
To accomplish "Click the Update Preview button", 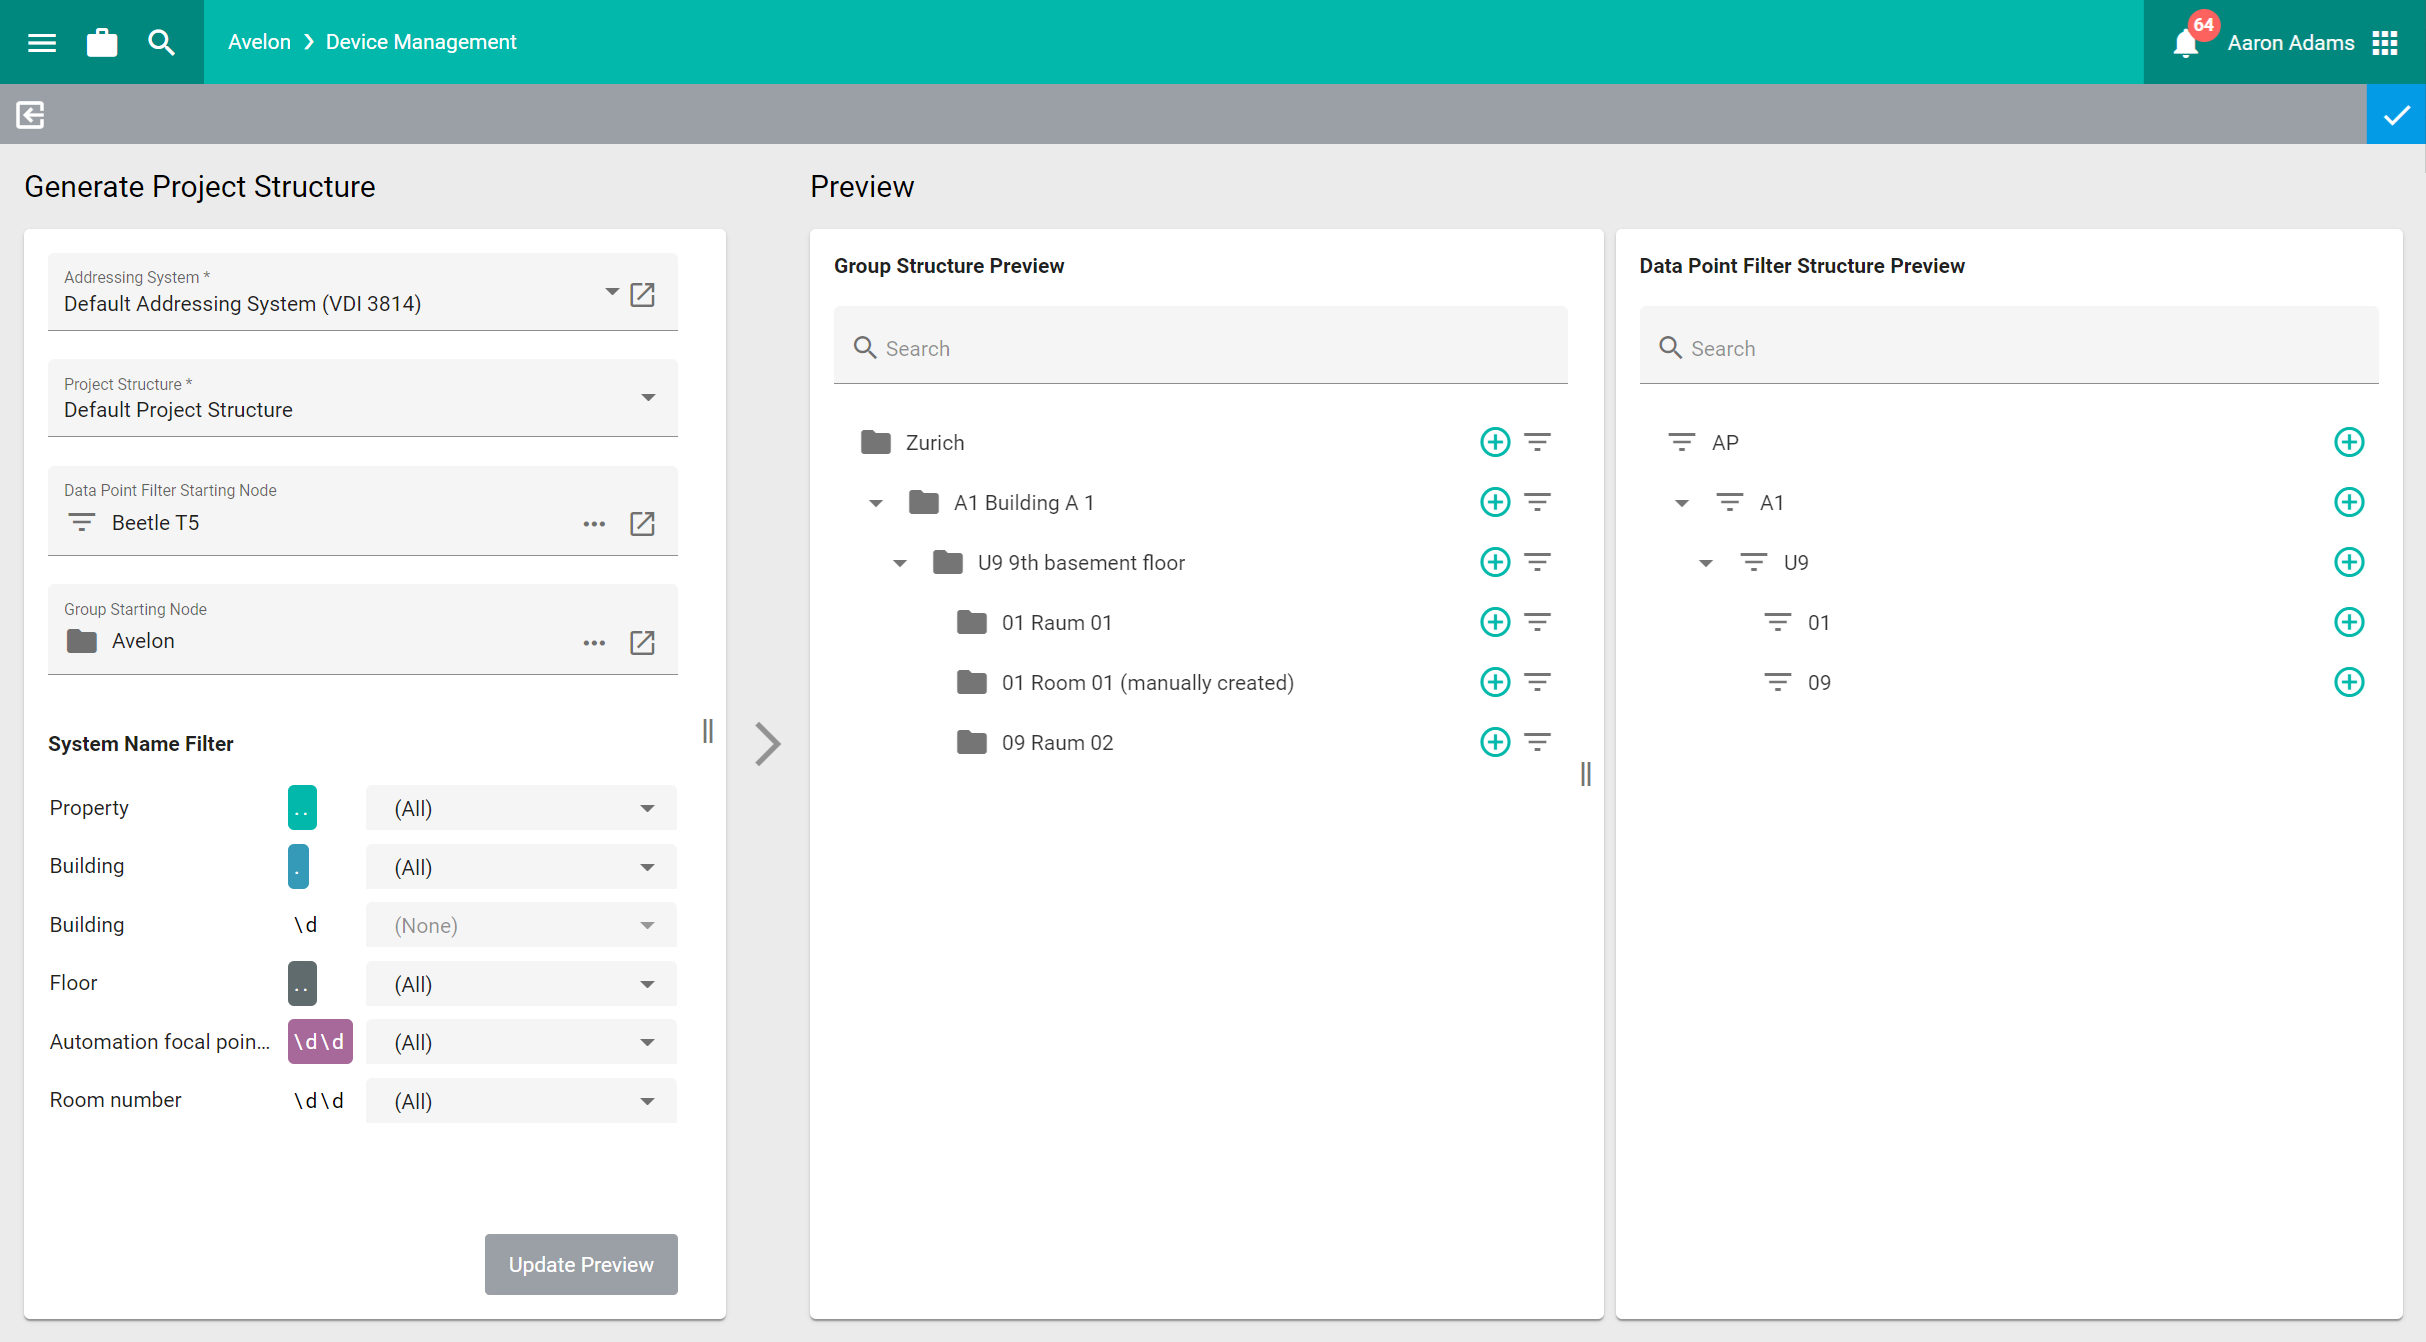I will pos(581,1264).
